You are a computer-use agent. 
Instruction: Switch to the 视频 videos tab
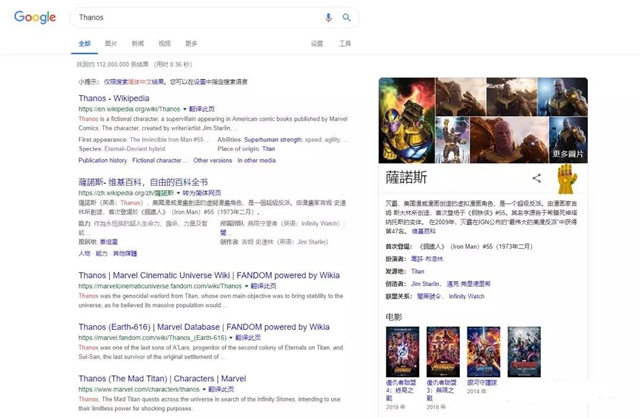(164, 44)
